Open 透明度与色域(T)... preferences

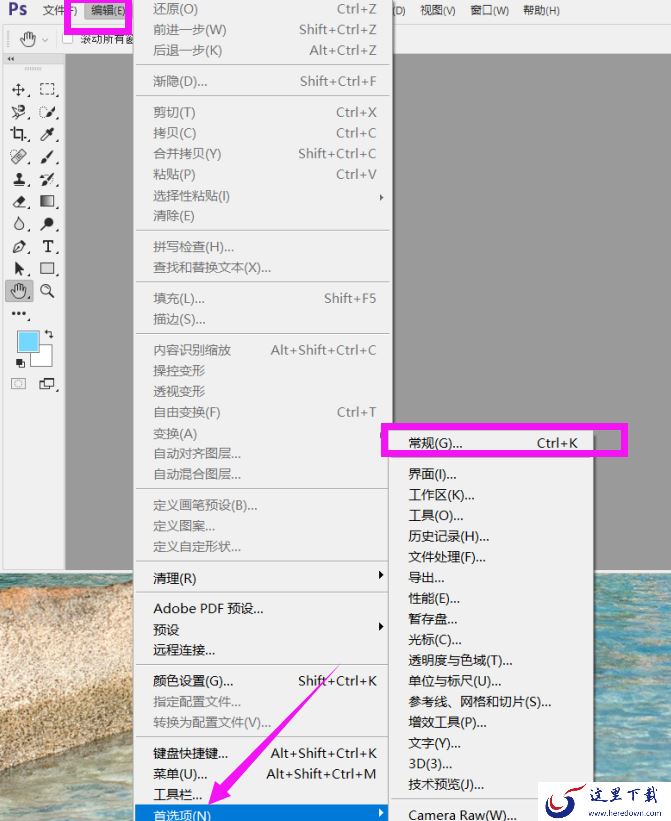(x=492, y=660)
